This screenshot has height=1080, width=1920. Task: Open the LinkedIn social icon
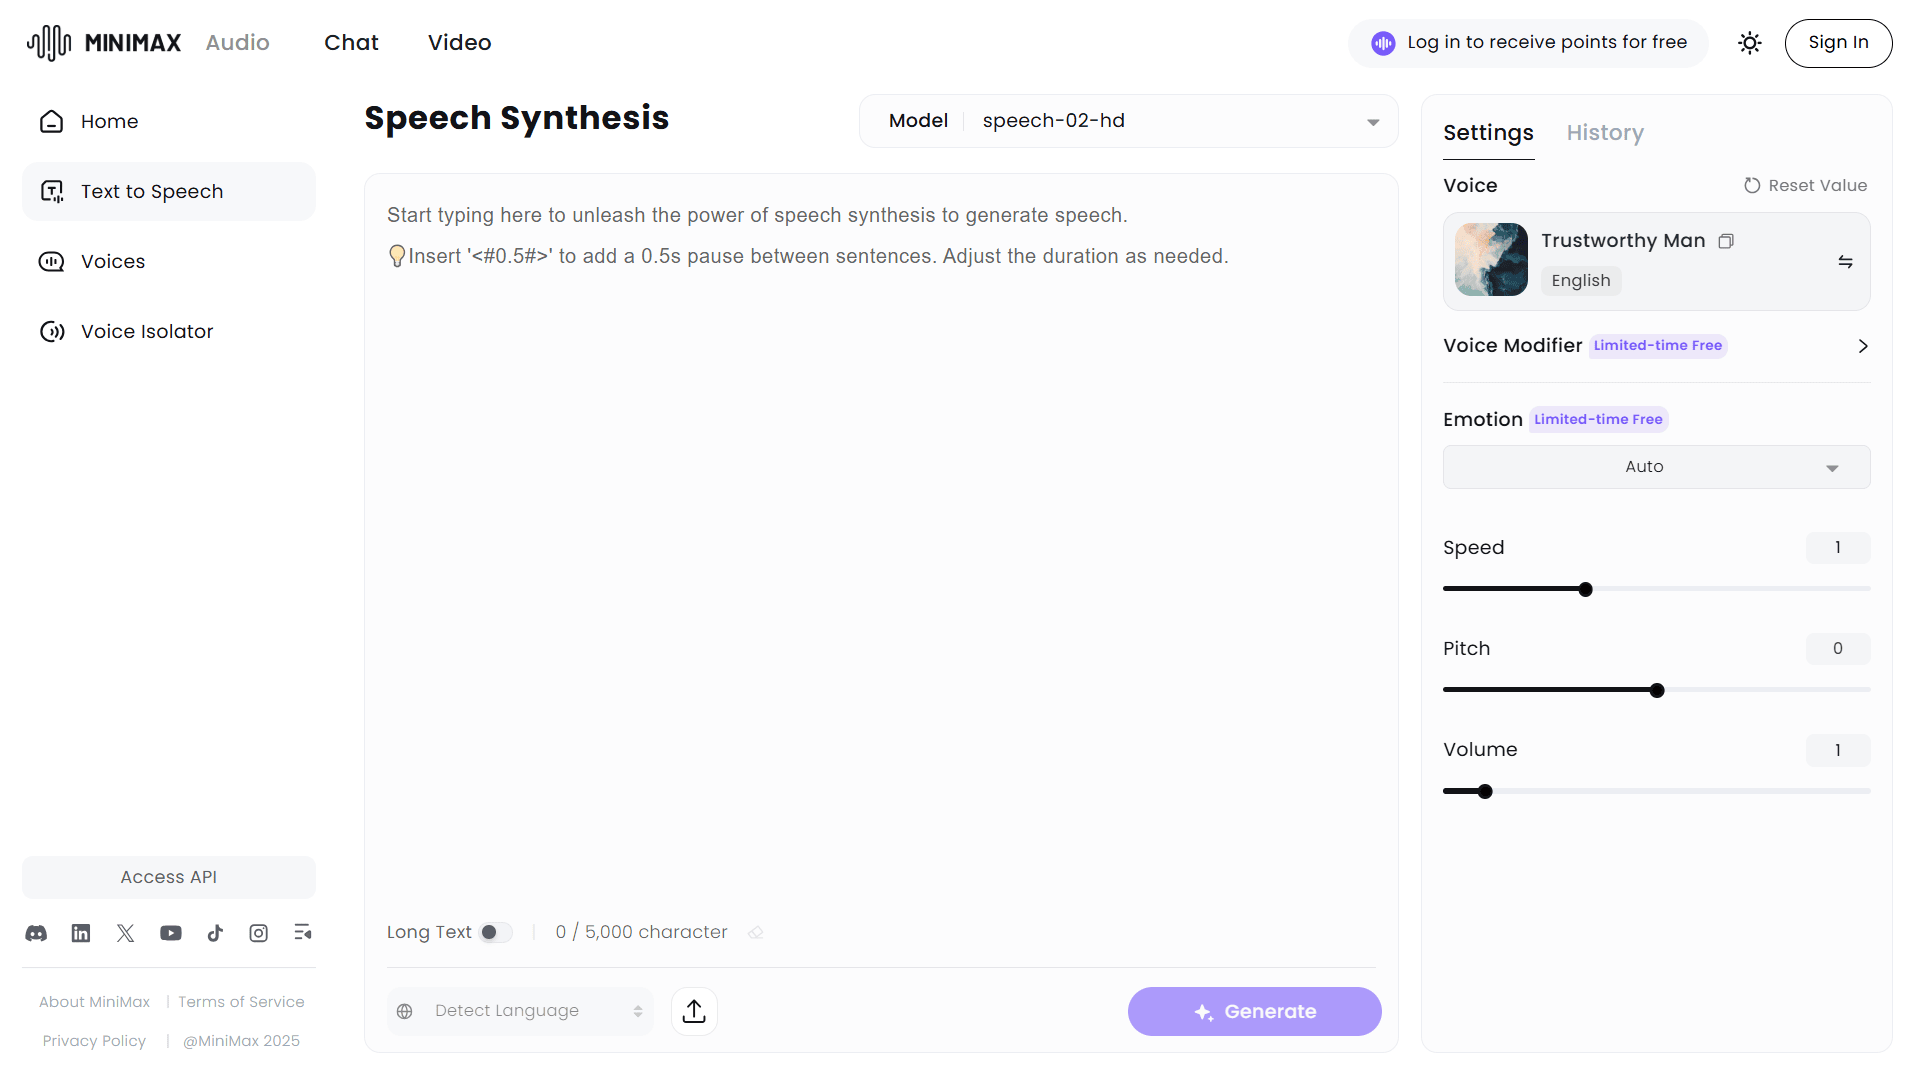[x=81, y=933]
